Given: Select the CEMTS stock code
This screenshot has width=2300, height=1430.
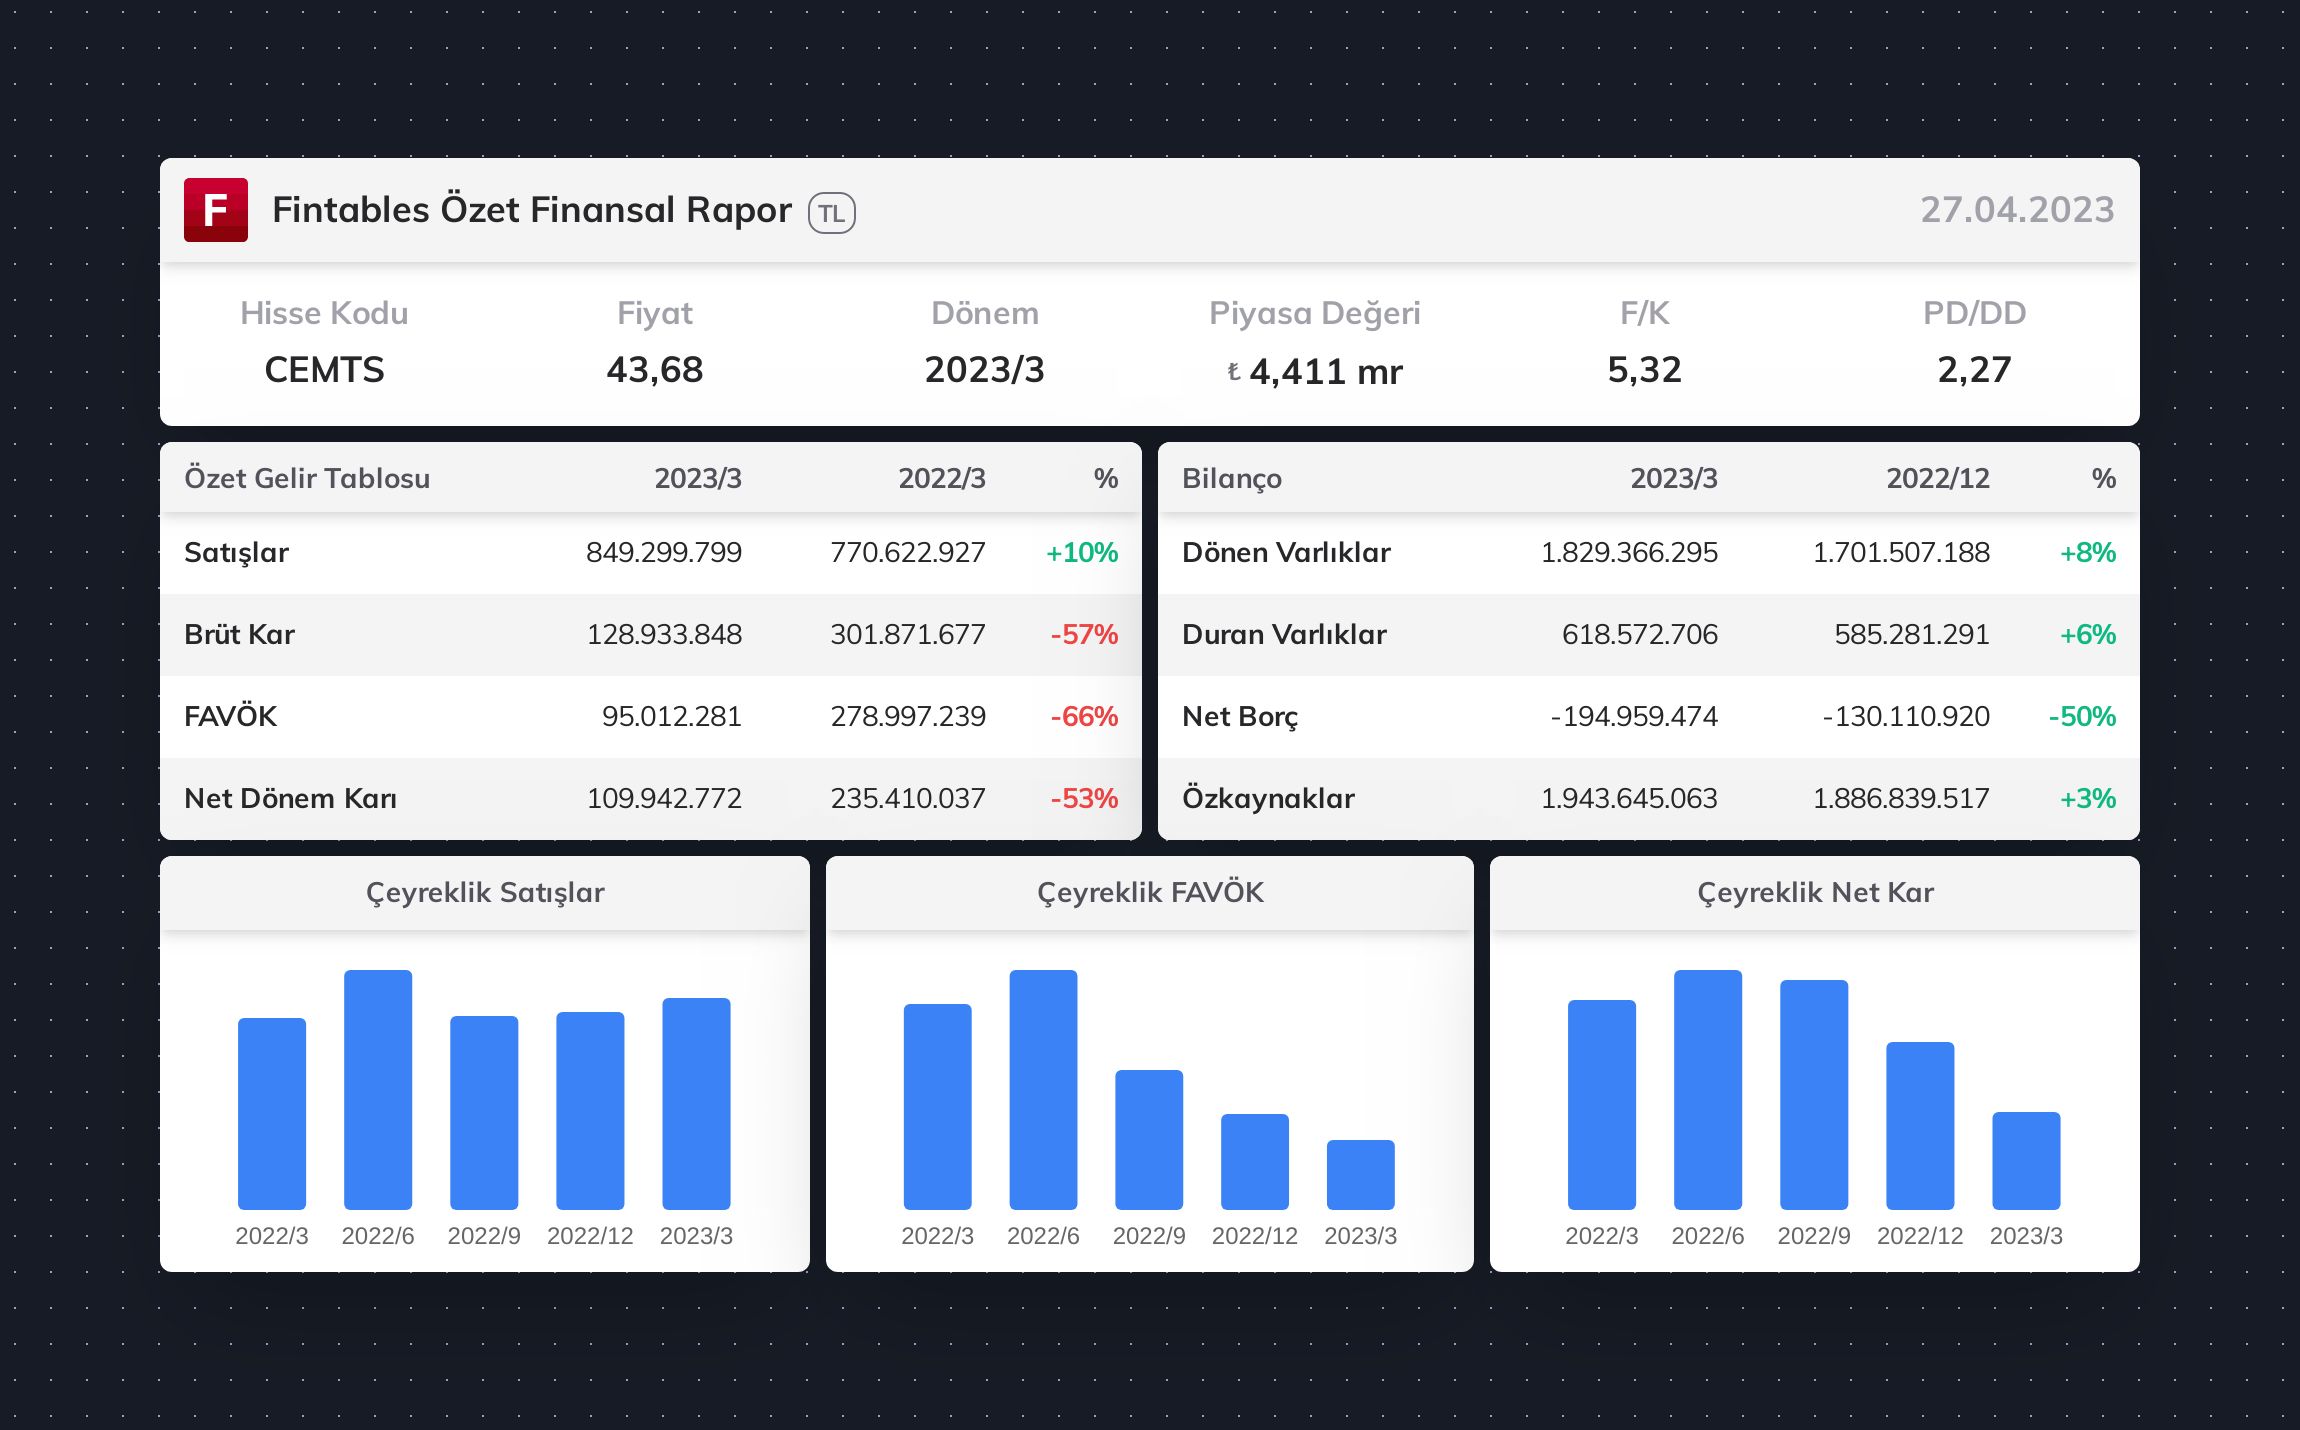Looking at the screenshot, I should coord(324,370).
